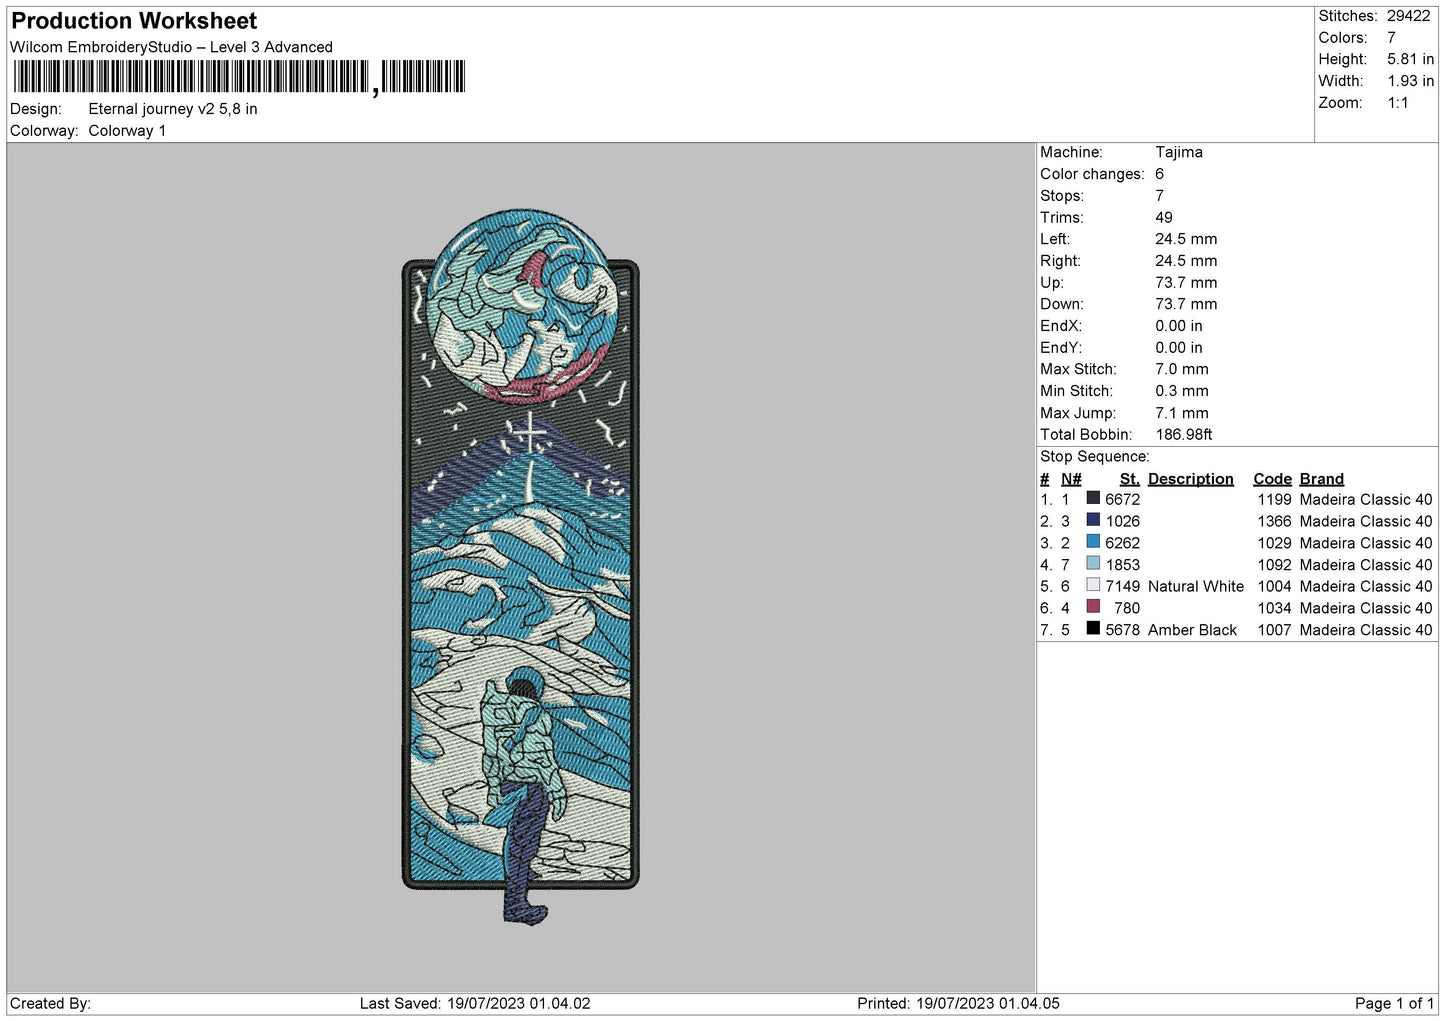Click the Code column header
The width and height of the screenshot is (1445, 1021).
point(1272,479)
